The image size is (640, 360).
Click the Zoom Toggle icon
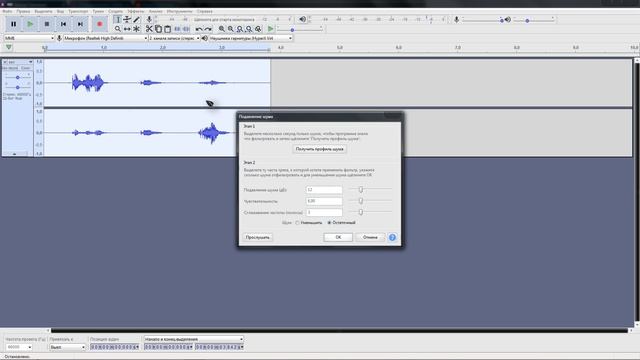click(258, 29)
